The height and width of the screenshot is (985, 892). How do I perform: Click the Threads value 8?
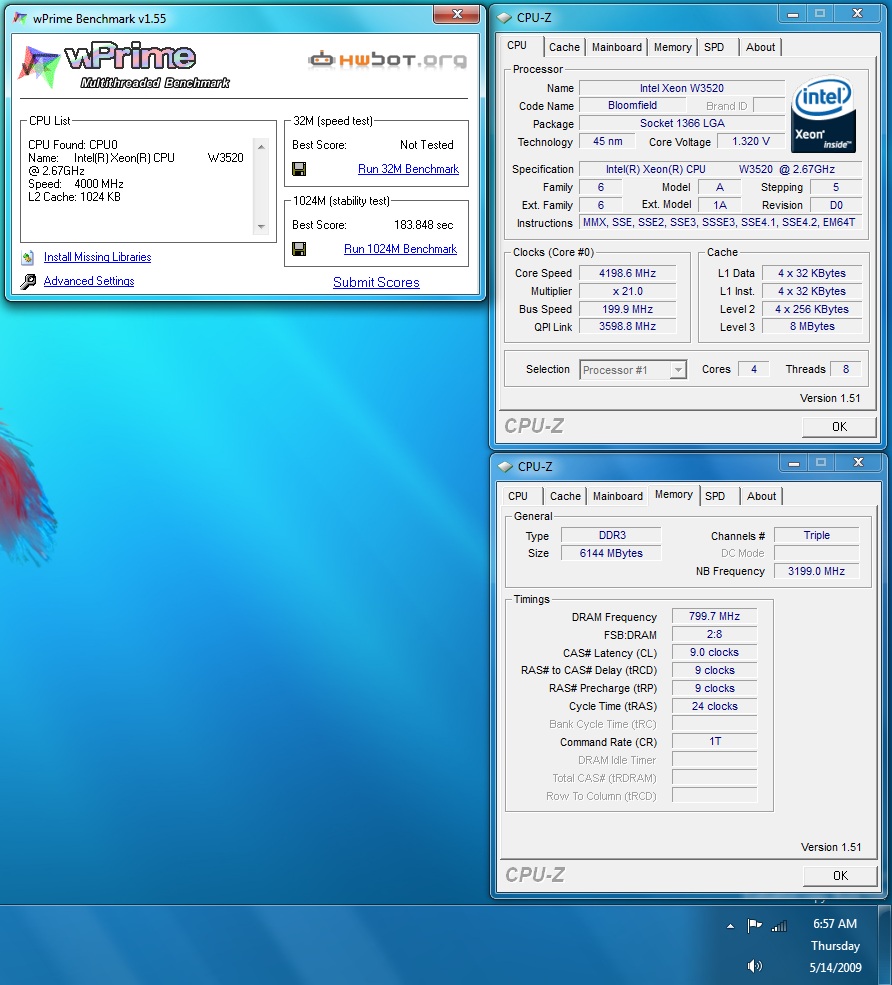[x=846, y=369]
